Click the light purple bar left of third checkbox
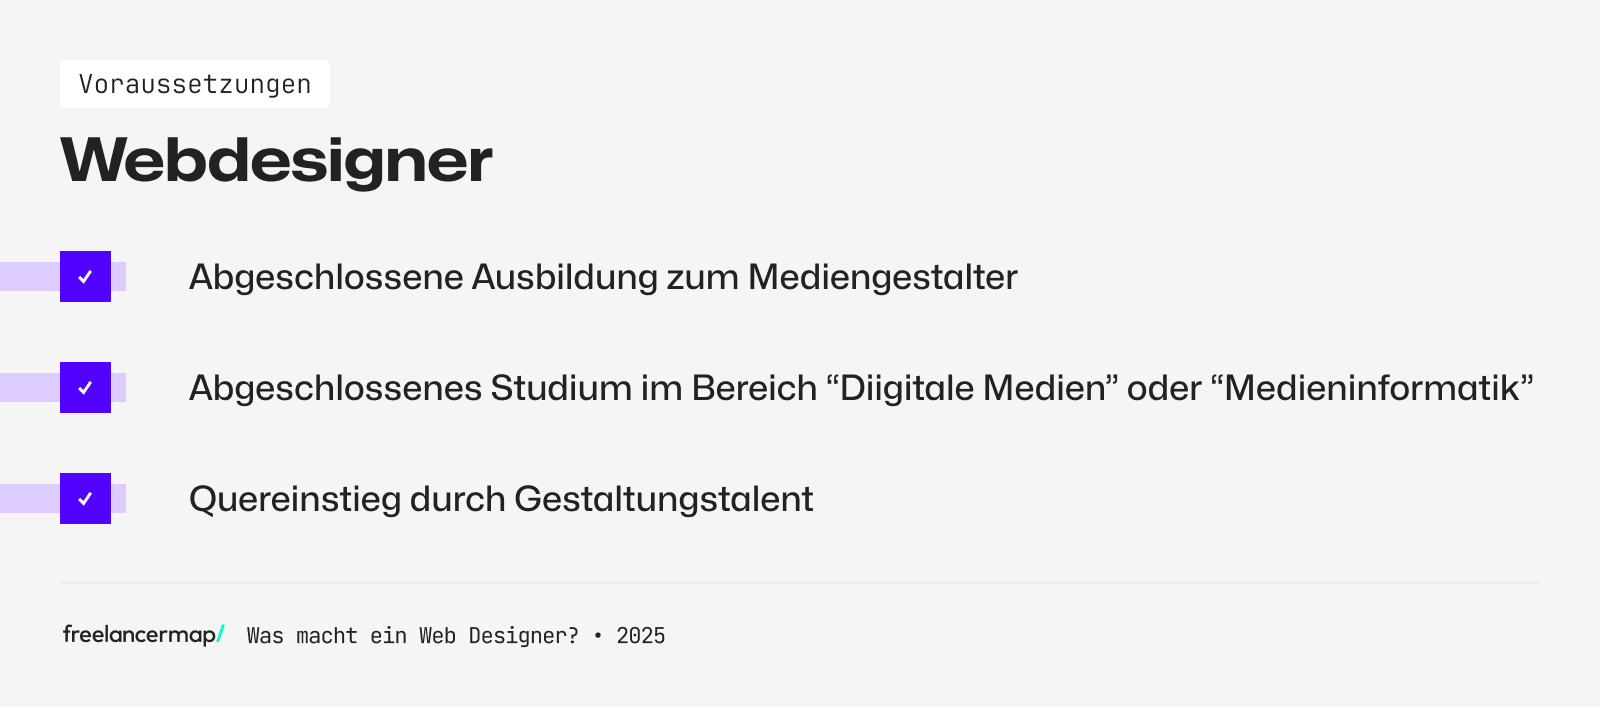This screenshot has width=1600, height=708. pos(28,499)
